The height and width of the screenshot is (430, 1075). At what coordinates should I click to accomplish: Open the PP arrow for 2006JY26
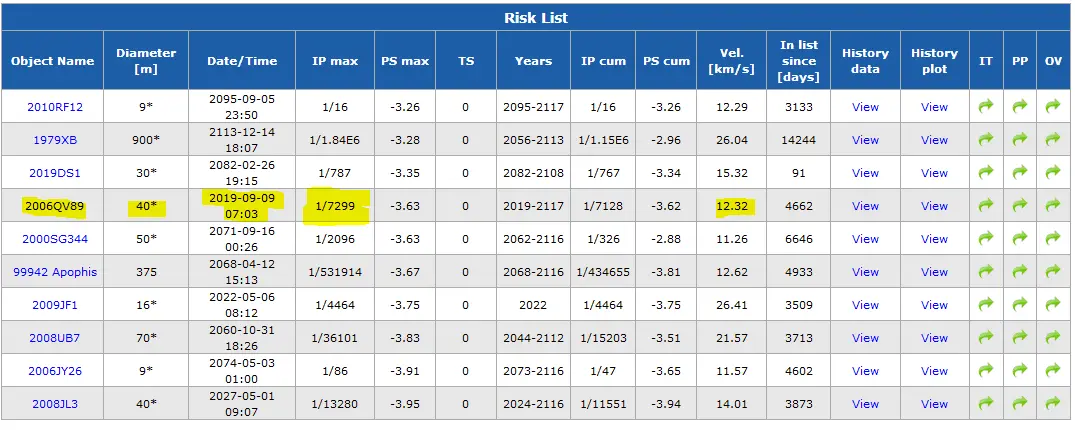click(1019, 370)
